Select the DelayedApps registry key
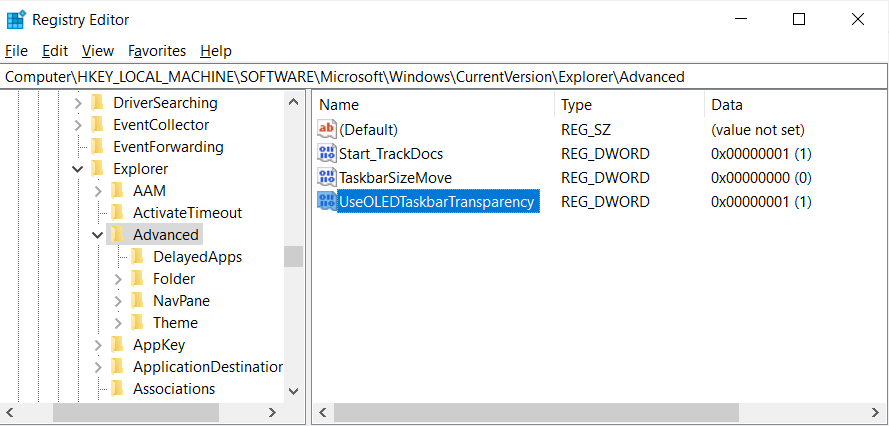The width and height of the screenshot is (889, 426). [x=197, y=257]
